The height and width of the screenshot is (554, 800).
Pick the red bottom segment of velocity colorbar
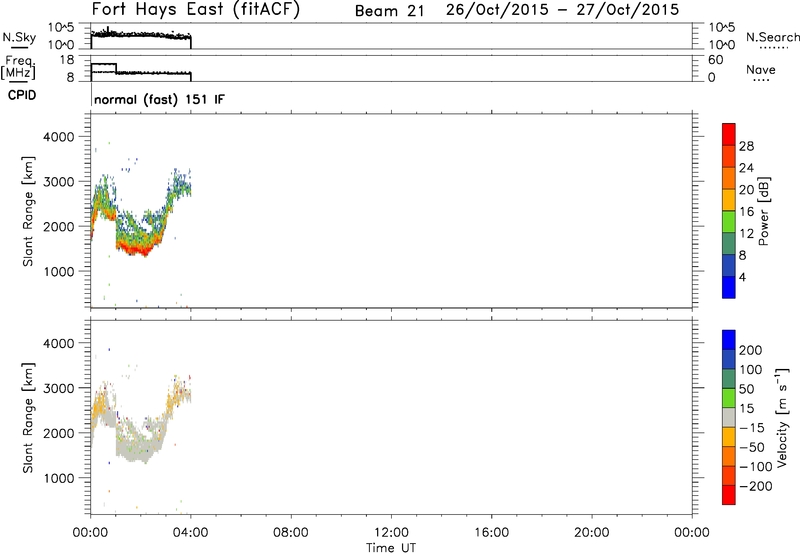[x=729, y=495]
